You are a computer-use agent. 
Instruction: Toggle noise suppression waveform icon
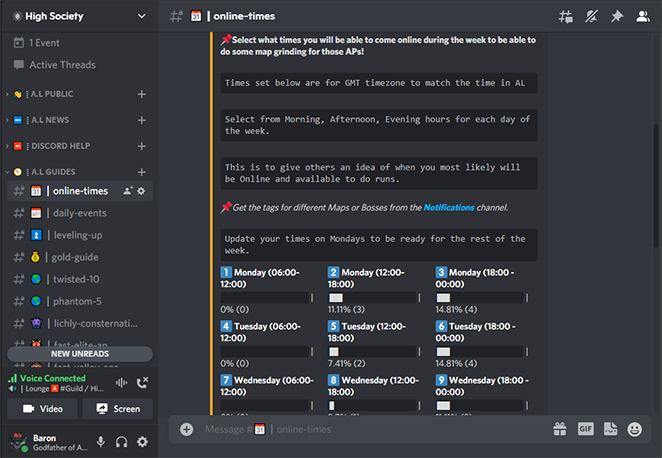pyautogui.click(x=122, y=383)
